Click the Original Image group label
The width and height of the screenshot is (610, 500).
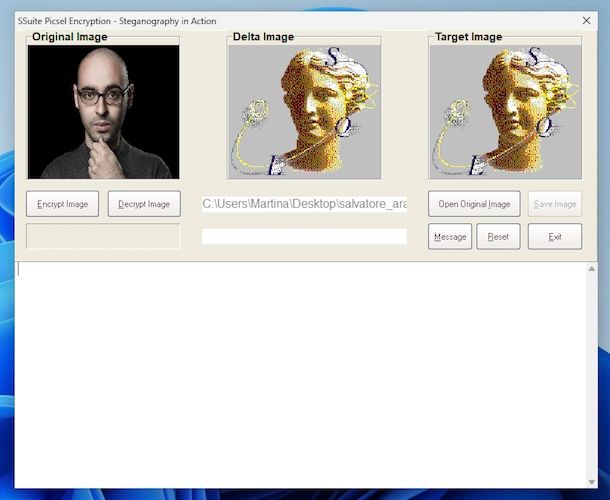70,37
